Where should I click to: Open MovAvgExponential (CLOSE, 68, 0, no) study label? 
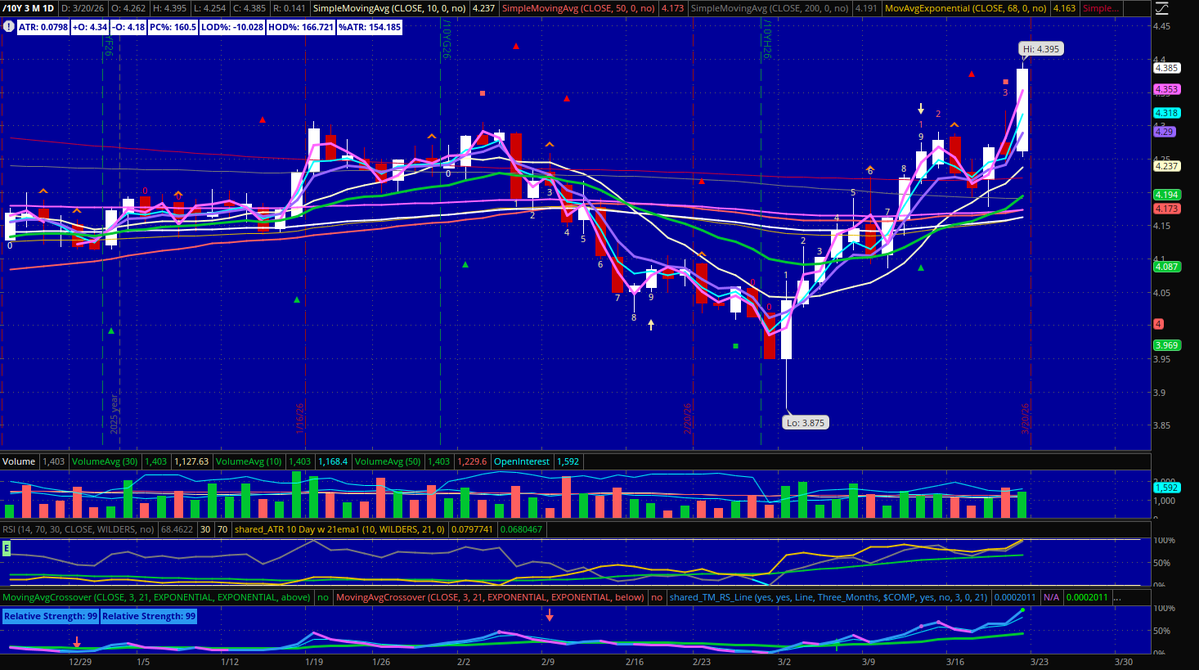[965, 8]
